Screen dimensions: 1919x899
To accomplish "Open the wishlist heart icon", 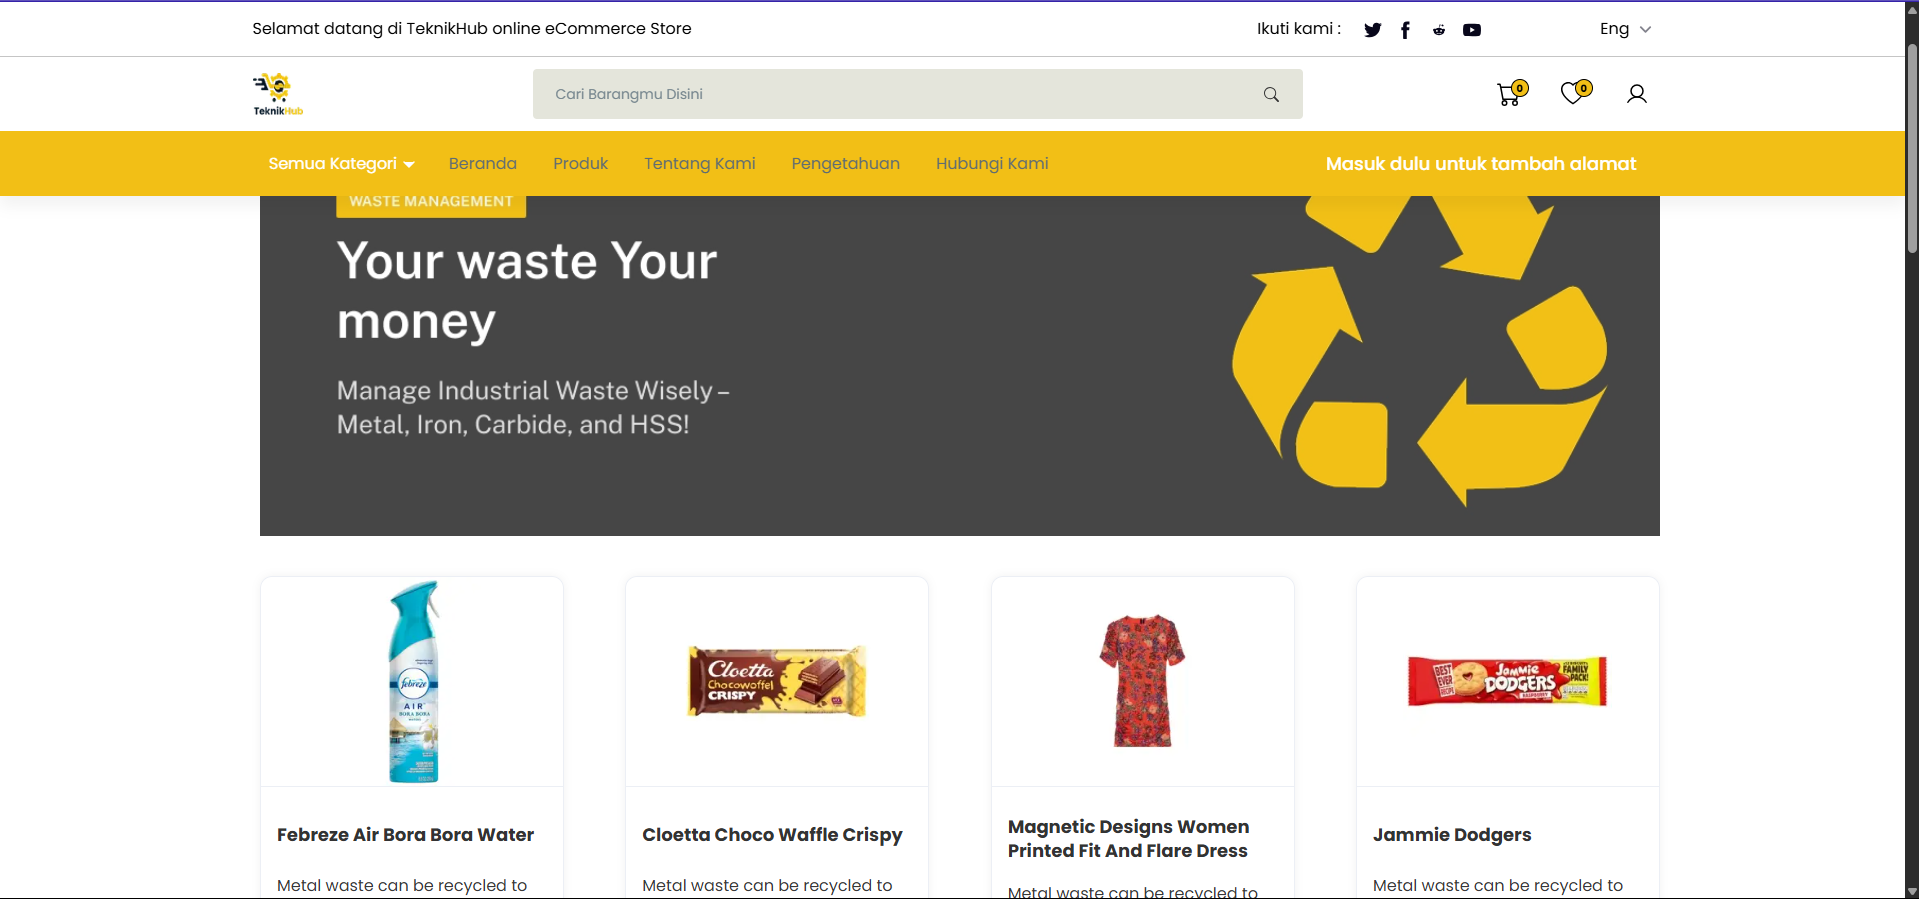I will click(x=1573, y=93).
